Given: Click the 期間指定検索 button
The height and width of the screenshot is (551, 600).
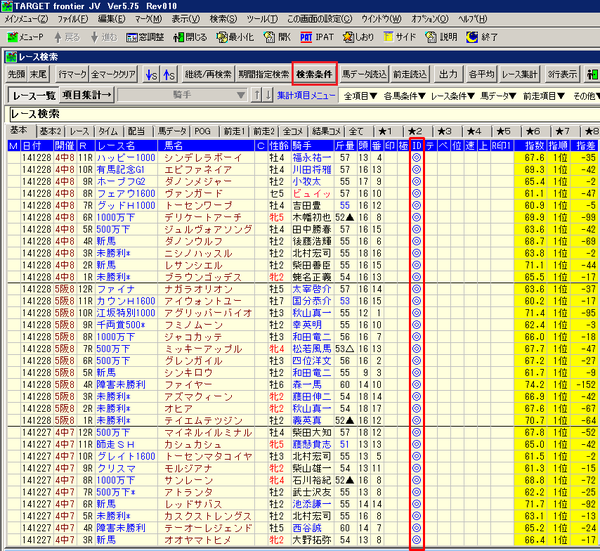Looking at the screenshot, I should pos(264,74).
